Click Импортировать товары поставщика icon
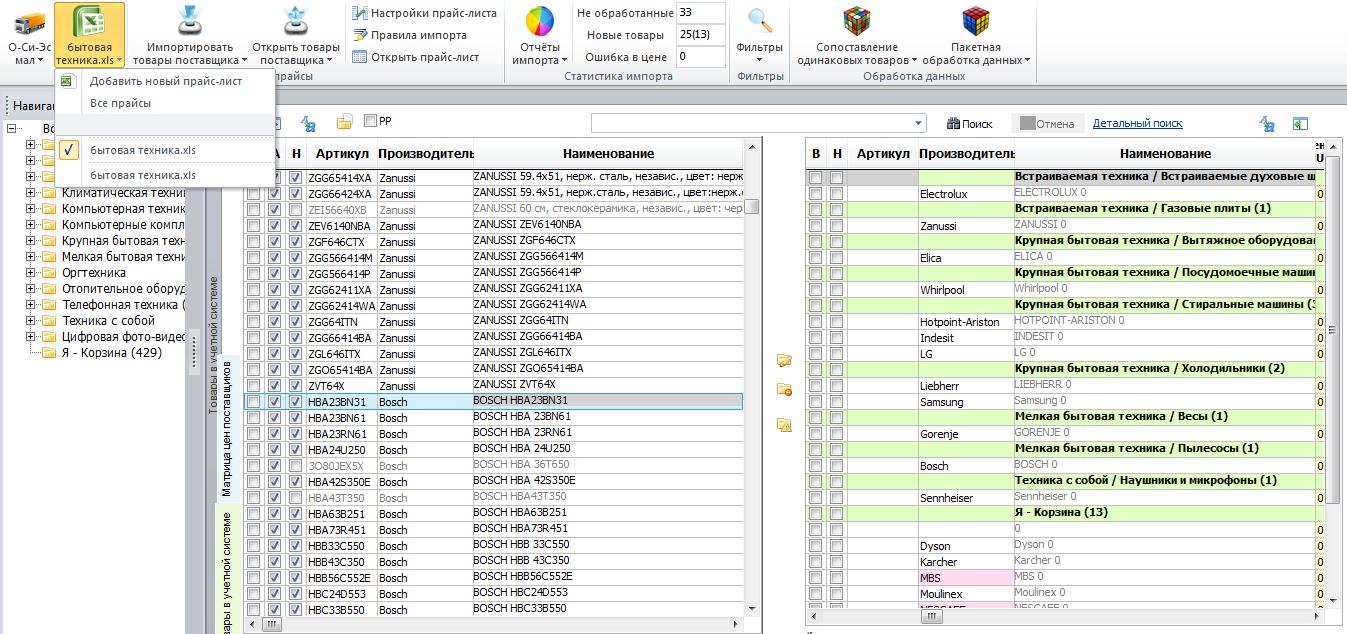This screenshot has height=634, width=1347. pyautogui.click(x=190, y=22)
